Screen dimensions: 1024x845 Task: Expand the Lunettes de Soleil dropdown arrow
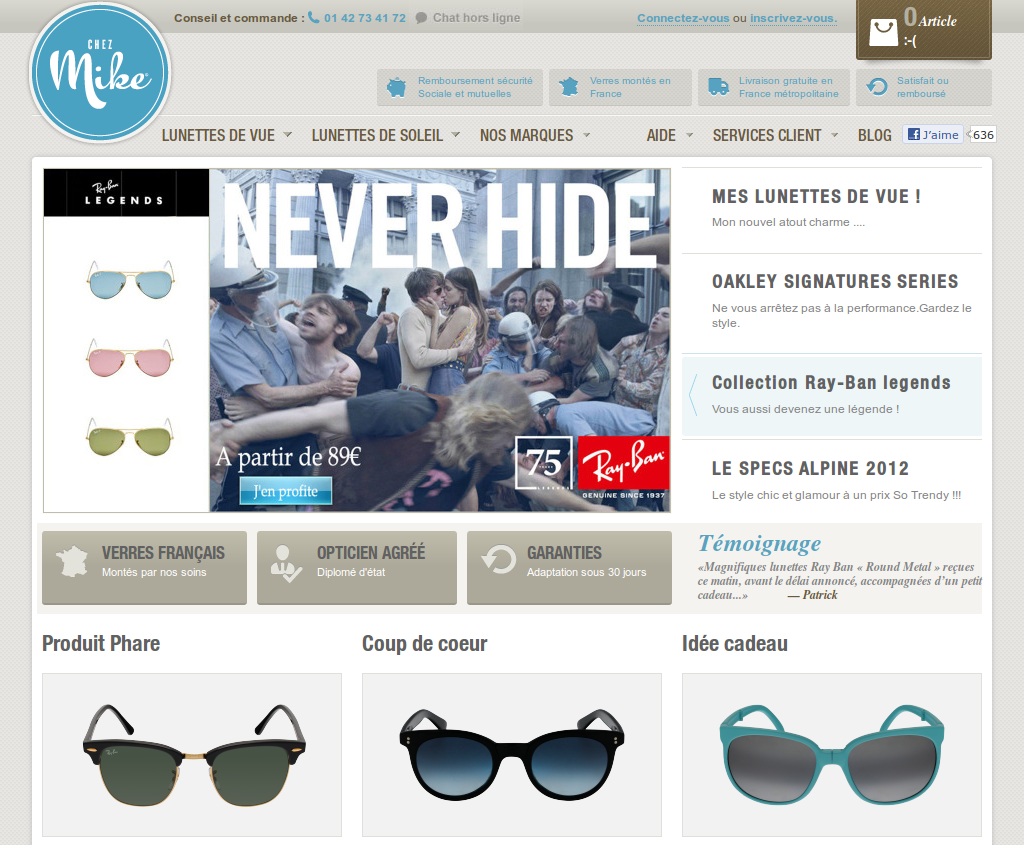[456, 135]
